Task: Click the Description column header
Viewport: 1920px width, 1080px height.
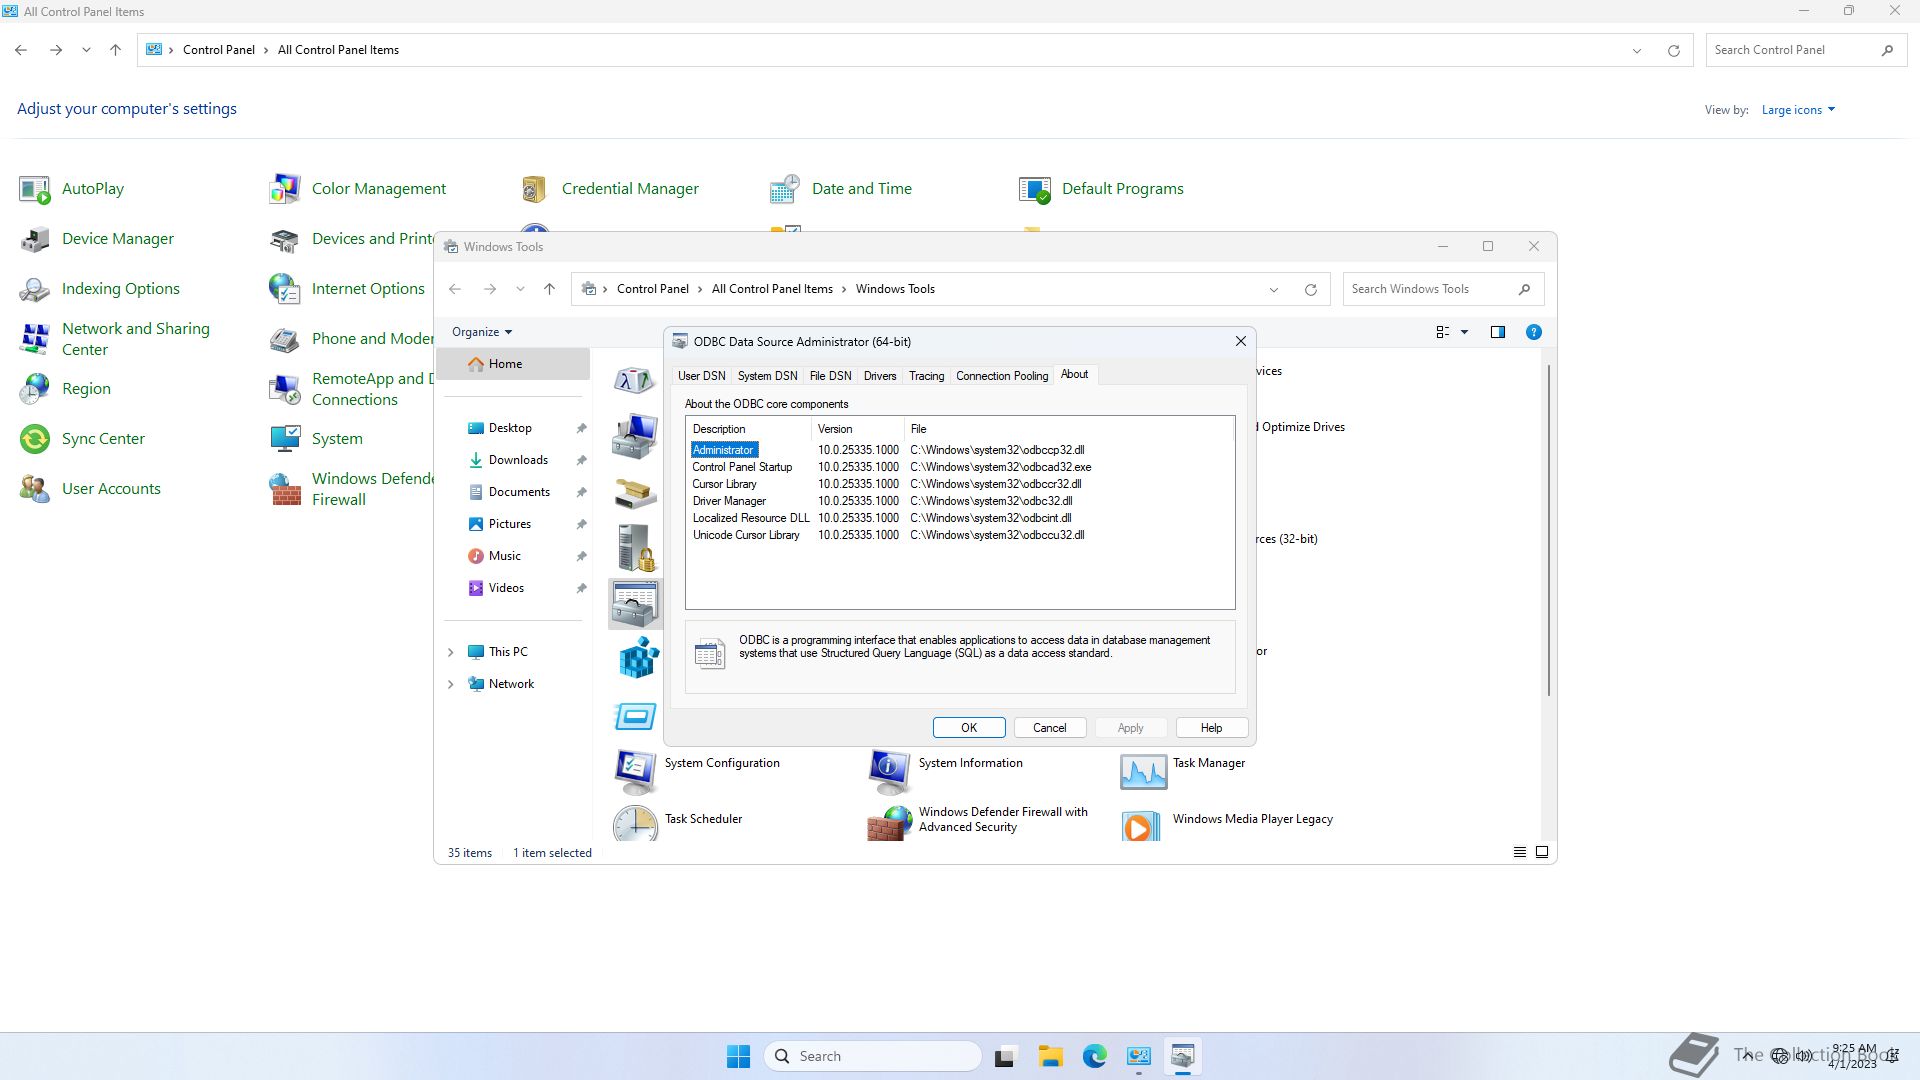Action: coord(749,429)
